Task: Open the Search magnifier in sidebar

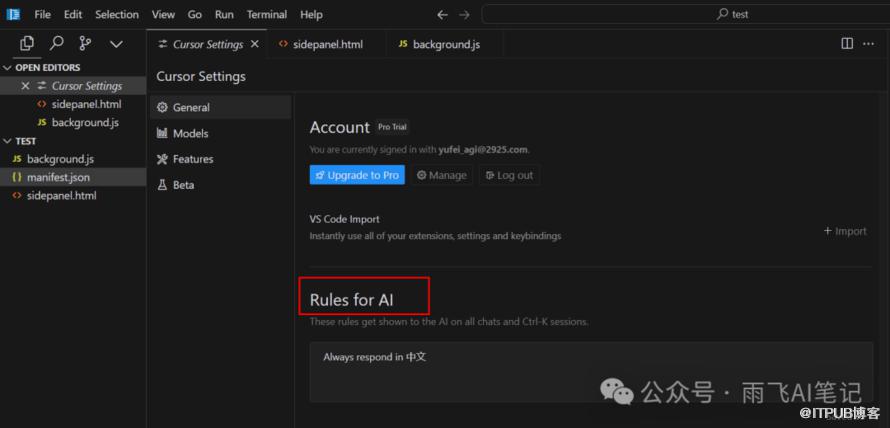Action: pyautogui.click(x=57, y=44)
